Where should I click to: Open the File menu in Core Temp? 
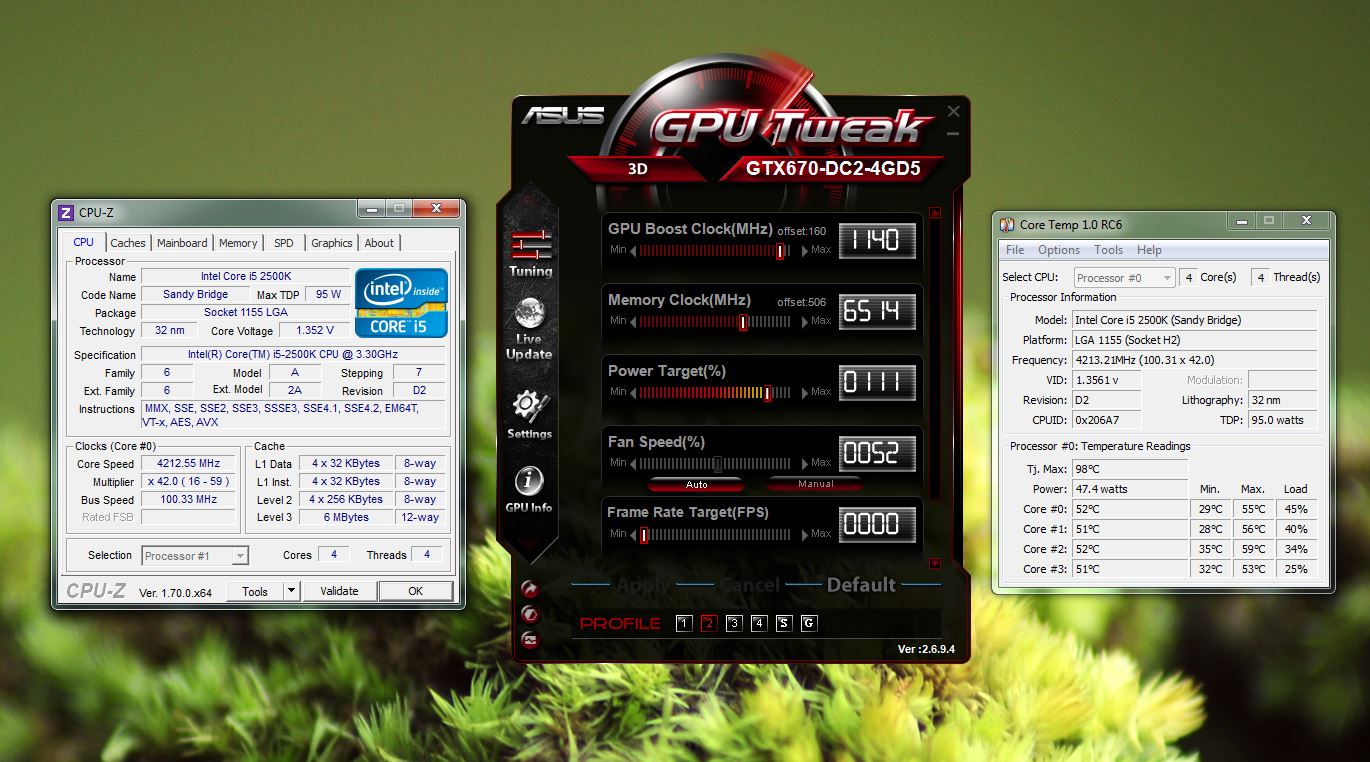[x=1015, y=250]
